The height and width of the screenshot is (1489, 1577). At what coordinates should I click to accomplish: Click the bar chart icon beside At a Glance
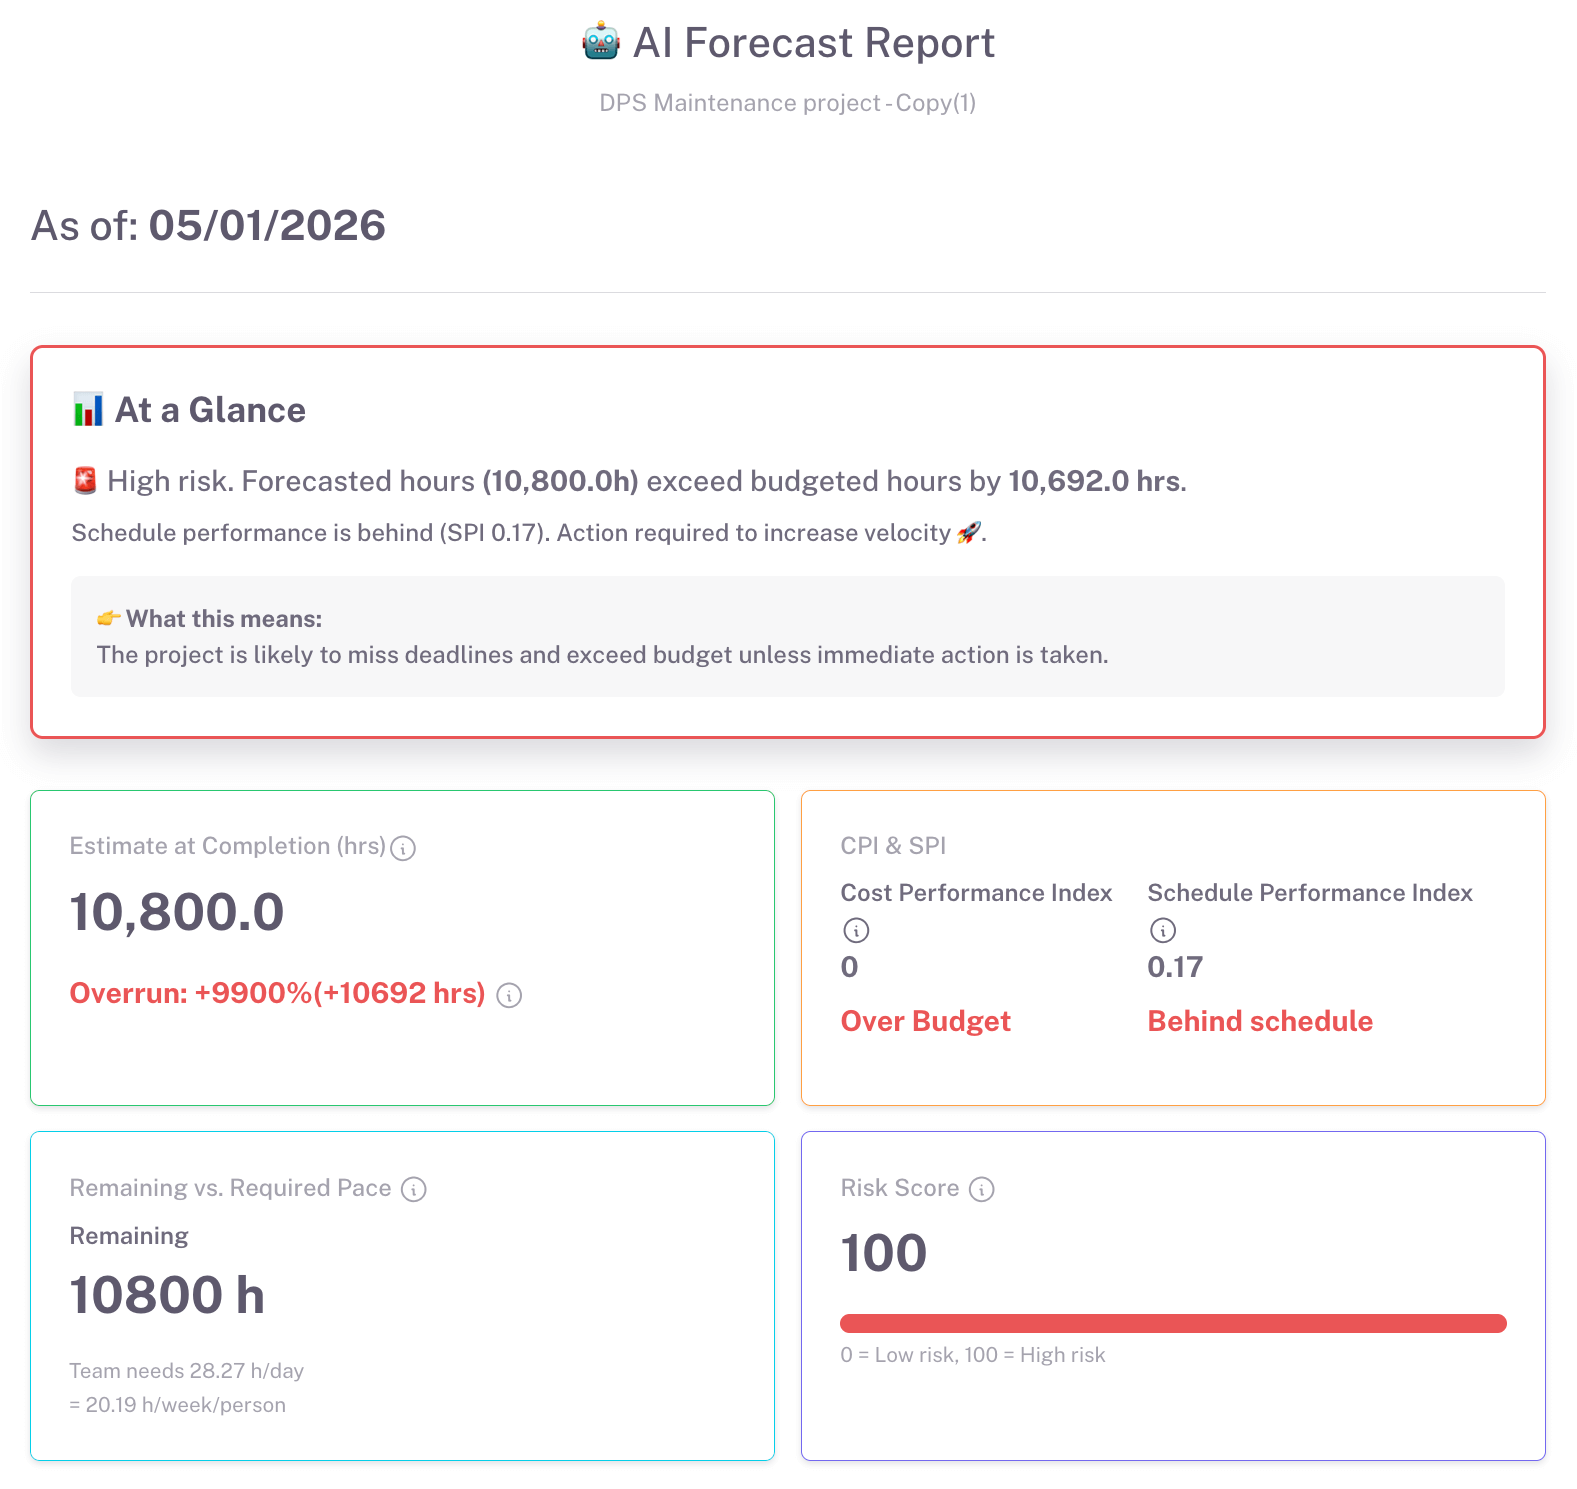click(x=88, y=410)
